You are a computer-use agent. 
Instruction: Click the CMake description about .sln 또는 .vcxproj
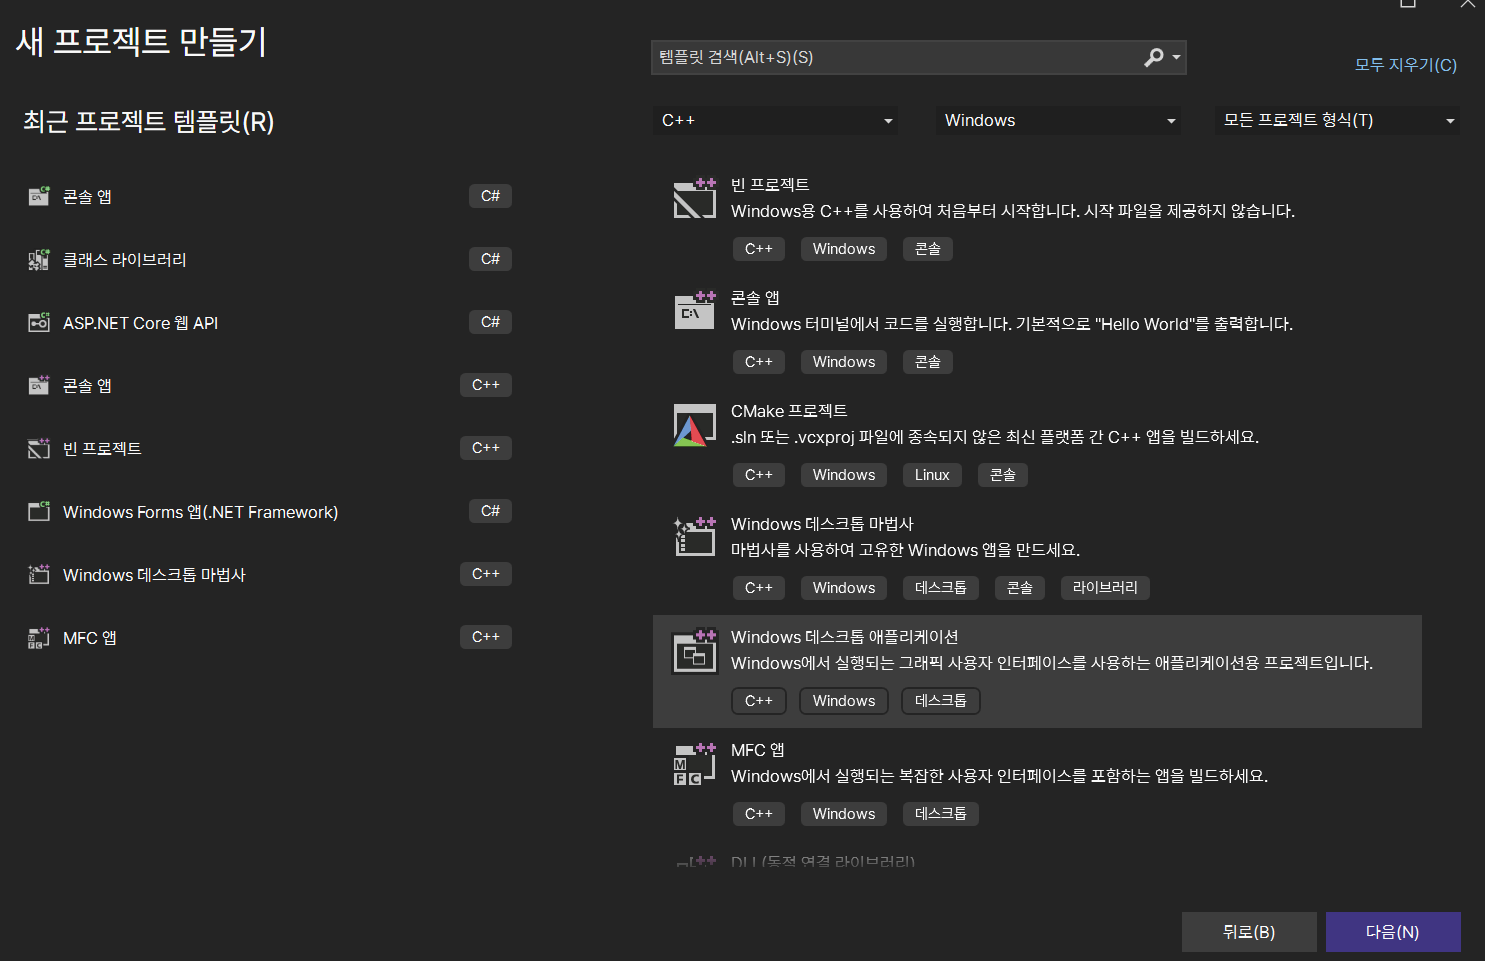[995, 437]
